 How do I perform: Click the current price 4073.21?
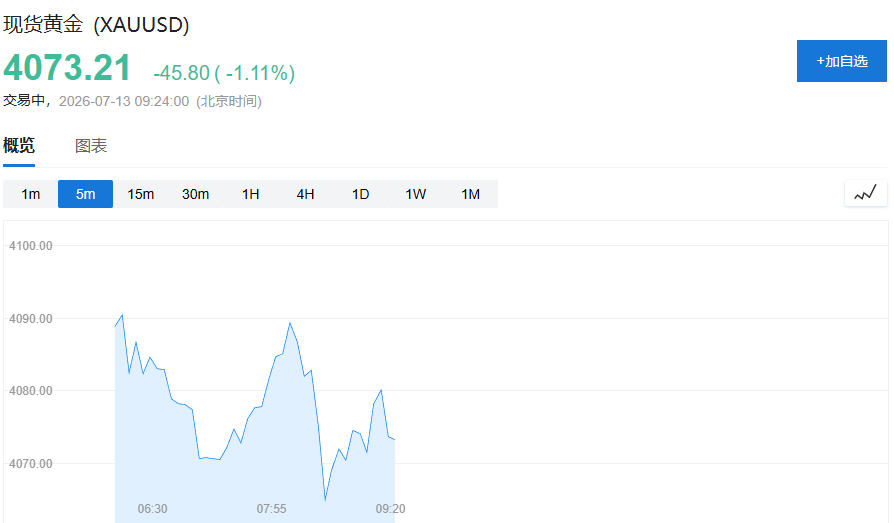click(x=67, y=68)
